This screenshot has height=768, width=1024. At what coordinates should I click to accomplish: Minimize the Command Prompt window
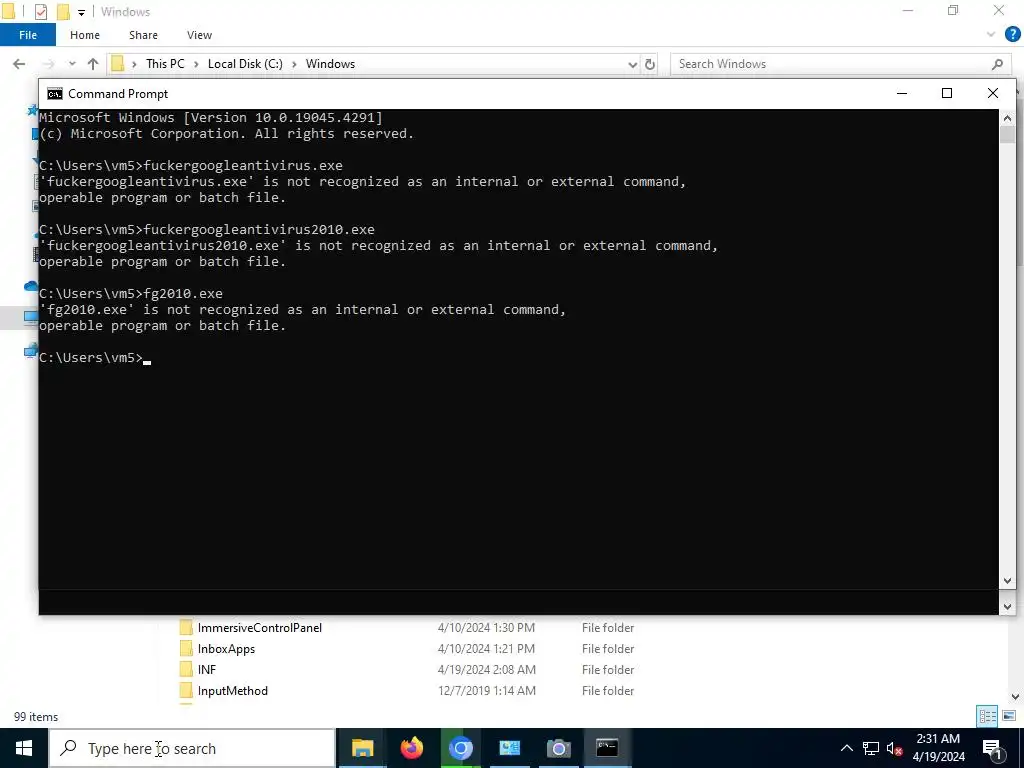click(x=902, y=94)
